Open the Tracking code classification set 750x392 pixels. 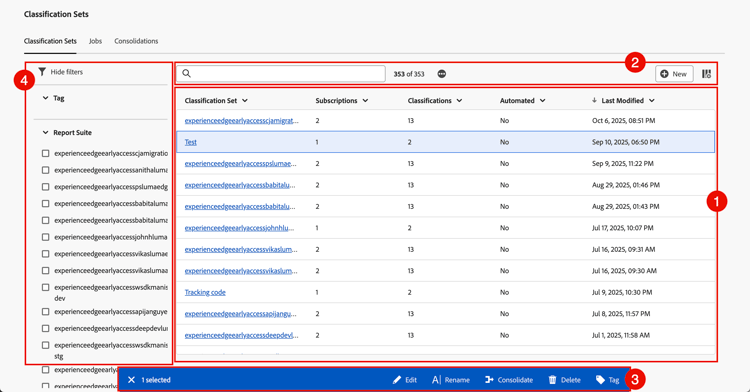205,292
